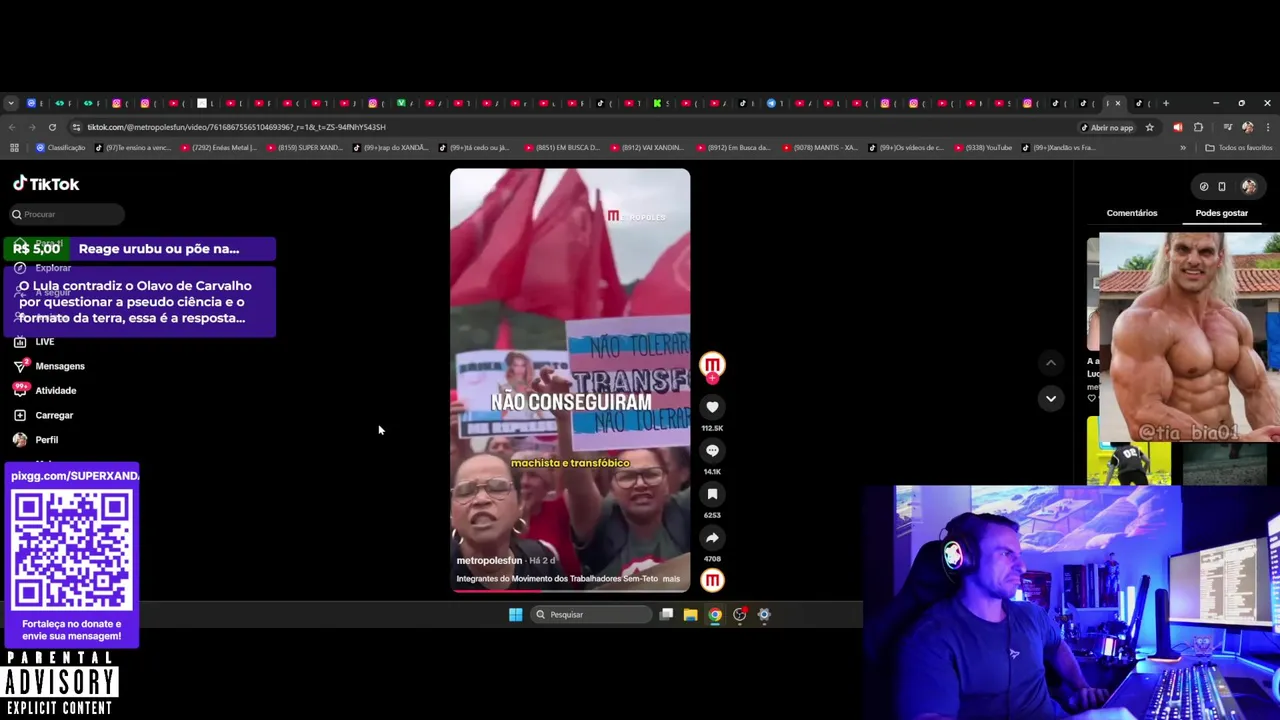This screenshot has width=1280, height=720.
Task: Open LIVE in the sidebar
Action: pyautogui.click(x=34, y=342)
